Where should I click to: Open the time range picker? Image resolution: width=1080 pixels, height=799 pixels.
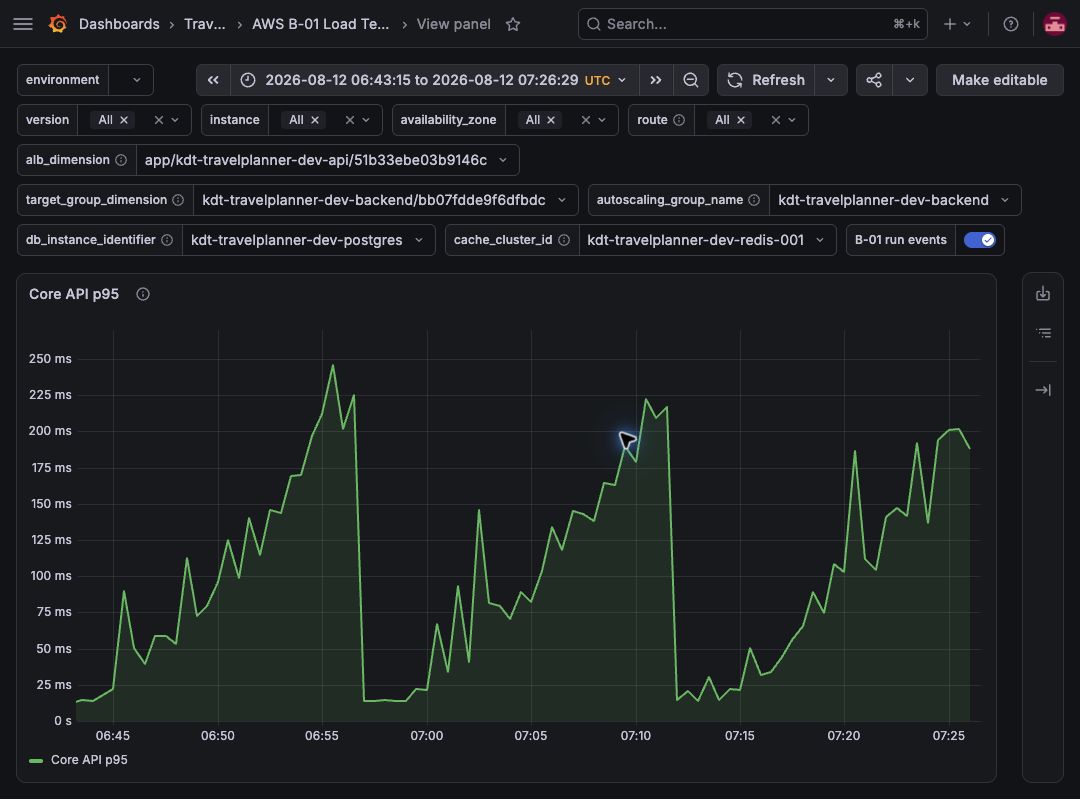pyautogui.click(x=435, y=80)
